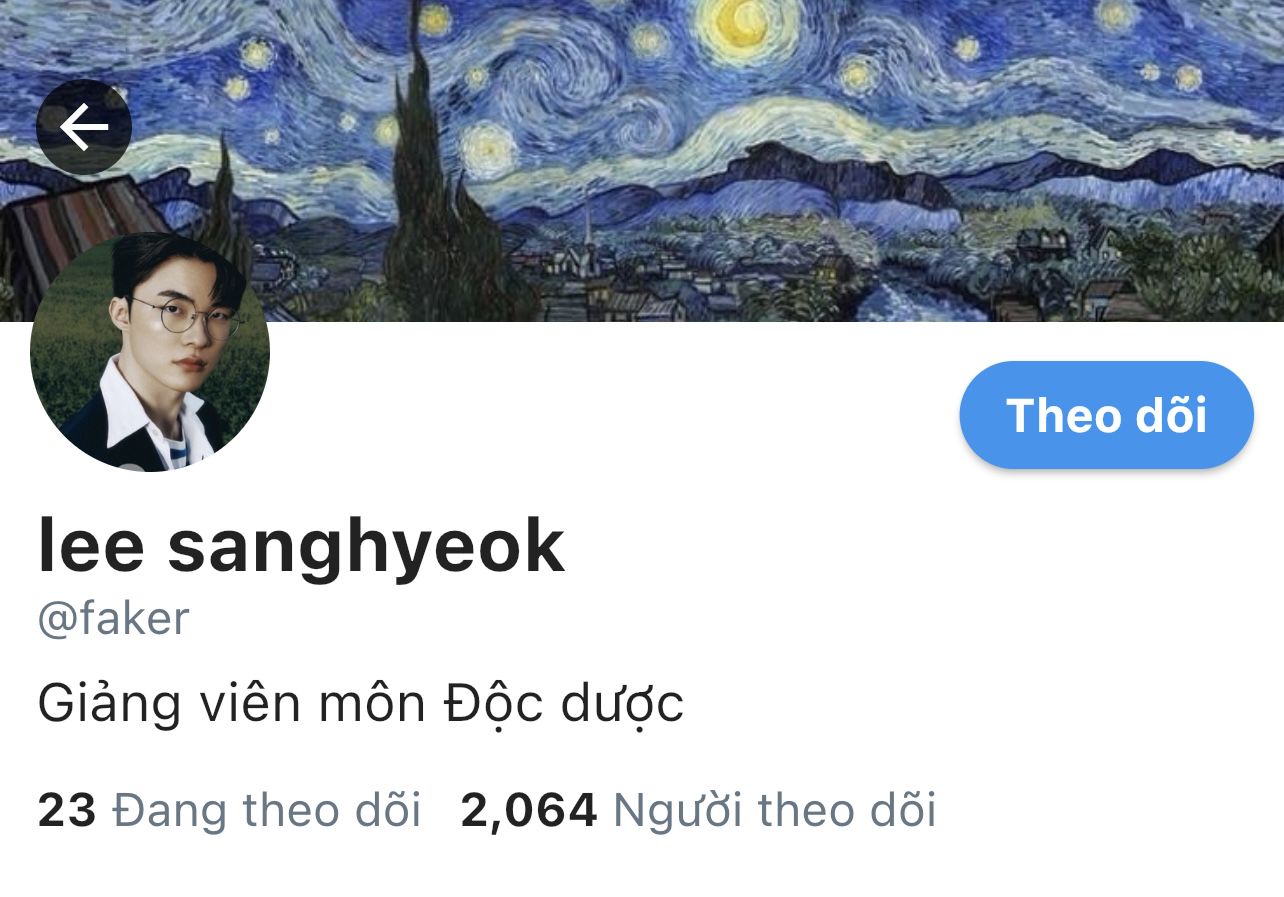Image resolution: width=1284 pixels, height=897 pixels.
Task: Open the circular profile avatar photo
Action: pyautogui.click(x=150, y=352)
